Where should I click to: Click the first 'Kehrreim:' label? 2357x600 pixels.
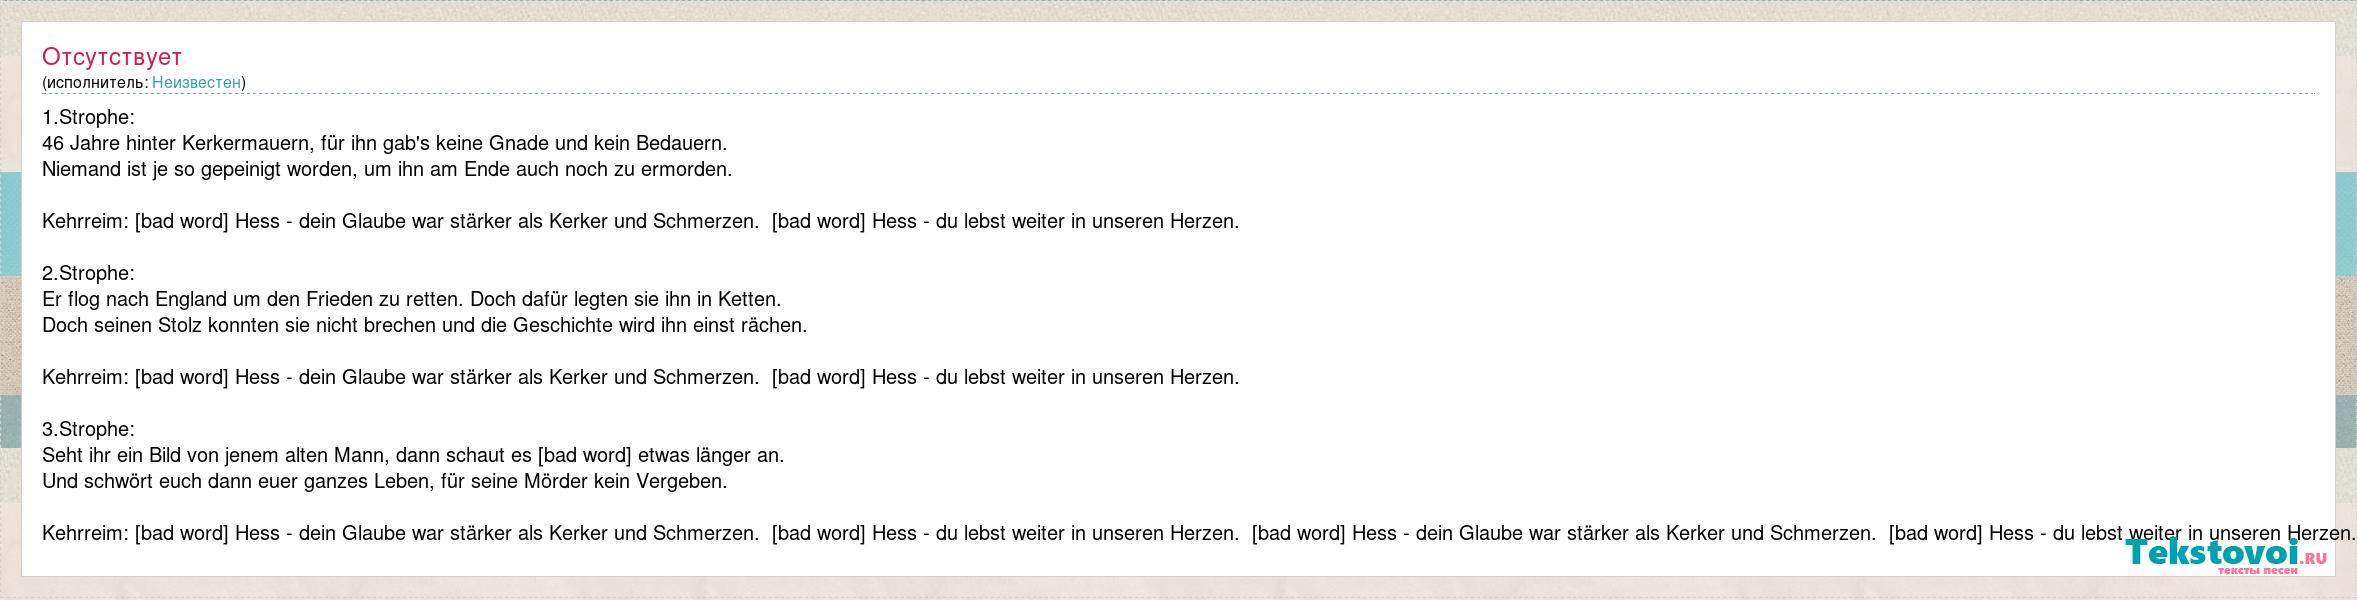click(86, 221)
